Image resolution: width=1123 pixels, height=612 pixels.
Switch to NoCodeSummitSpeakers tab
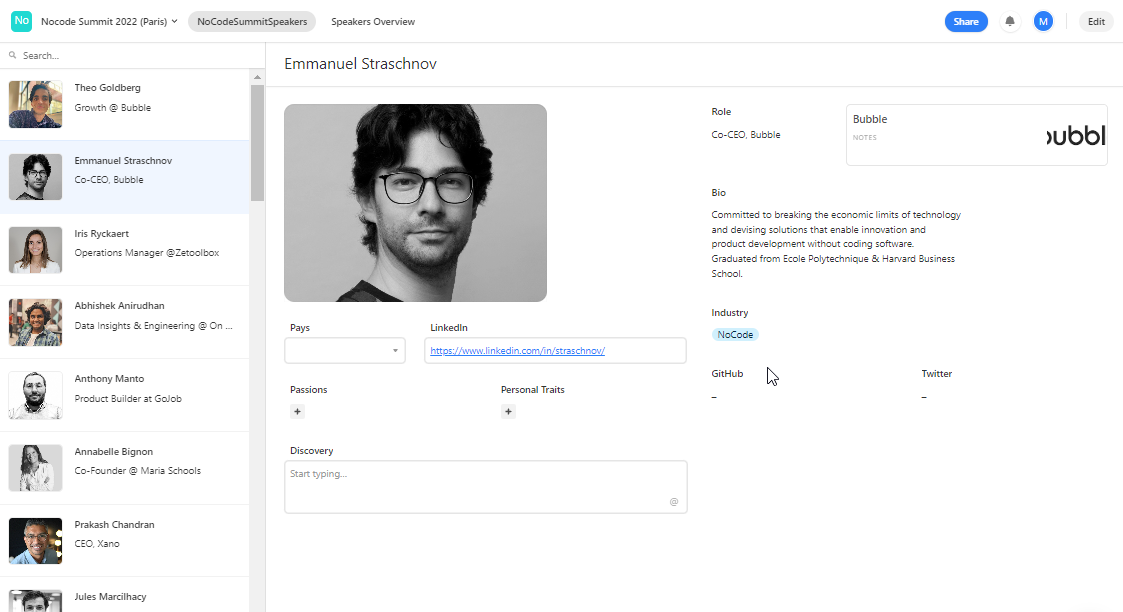(252, 21)
